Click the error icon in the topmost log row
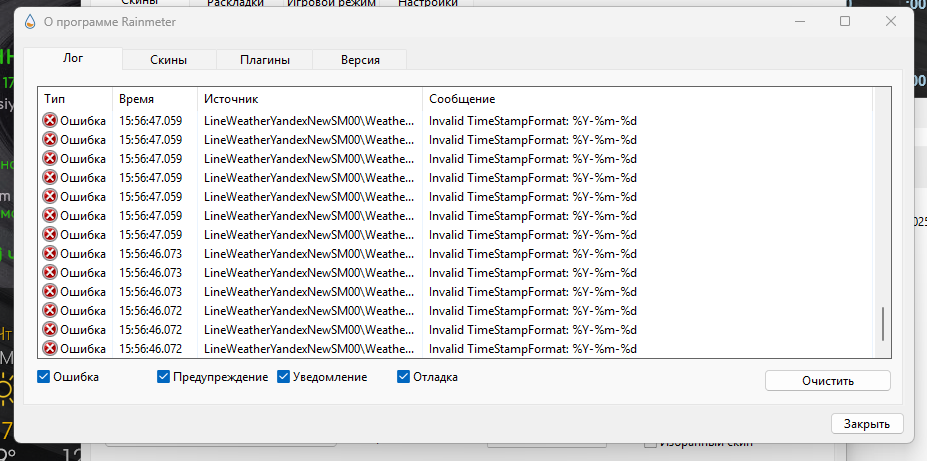 [x=50, y=121]
